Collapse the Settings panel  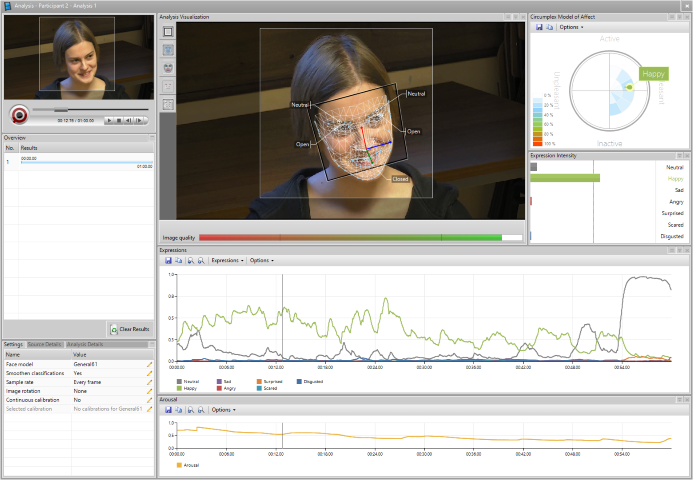tap(152, 344)
